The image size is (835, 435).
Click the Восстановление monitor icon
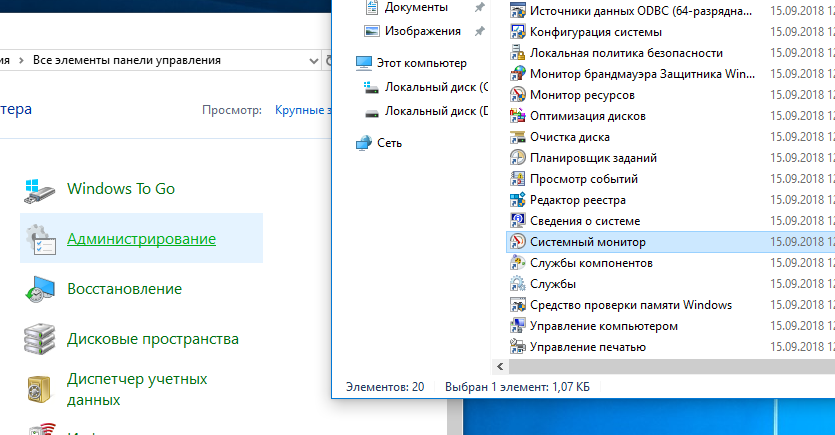click(39, 289)
